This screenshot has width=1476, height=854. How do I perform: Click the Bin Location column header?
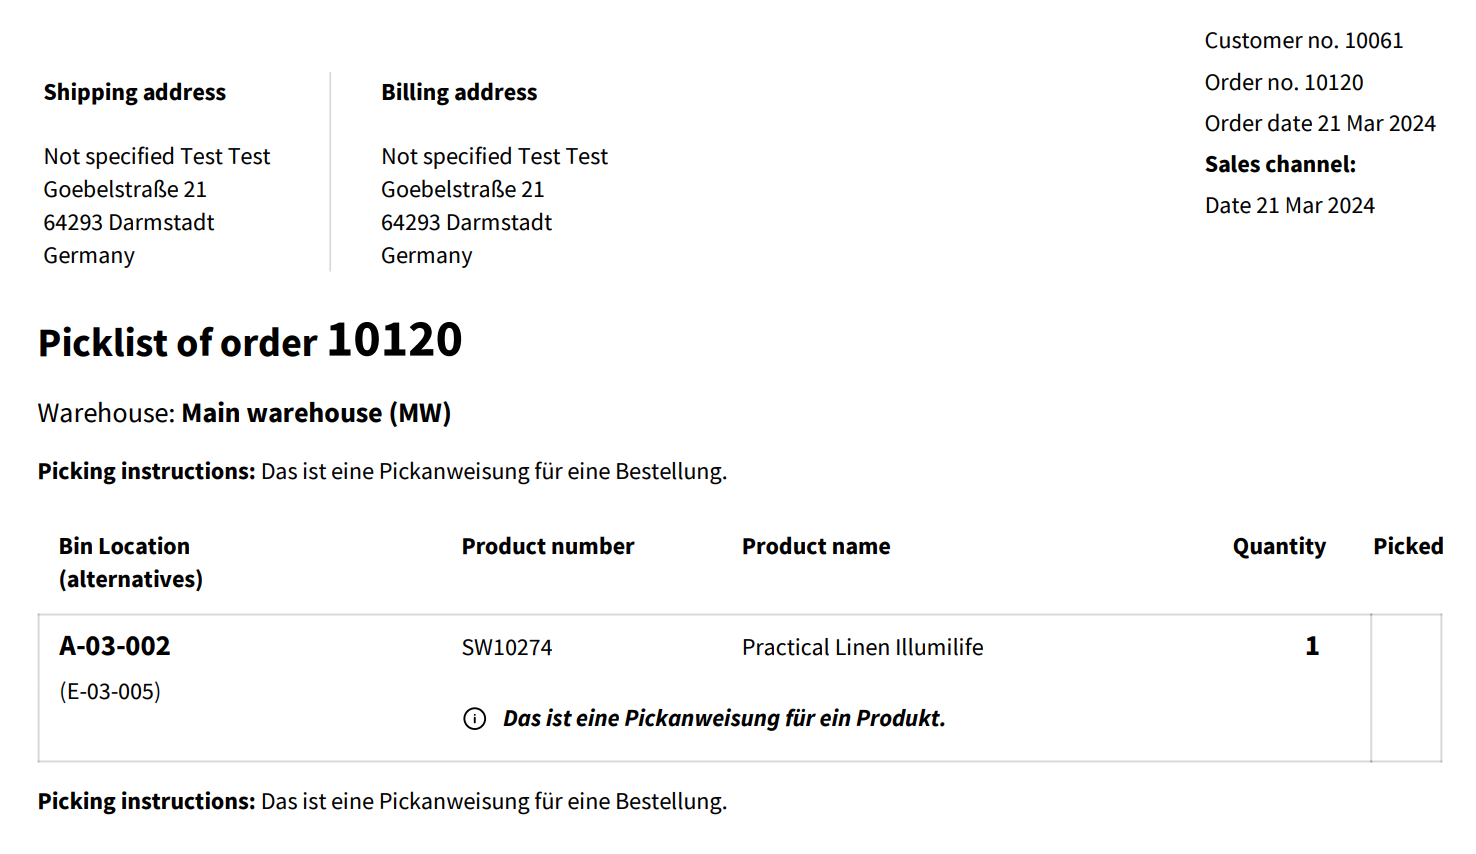130,562
